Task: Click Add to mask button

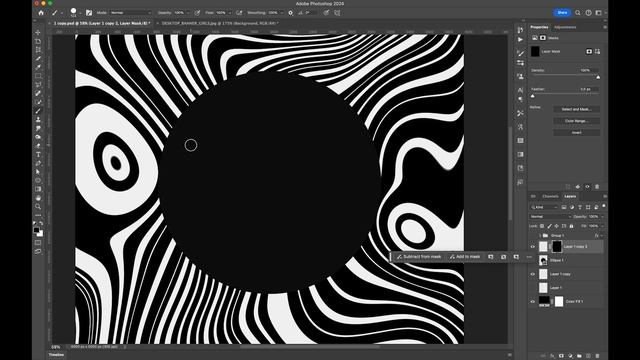Action: (x=464, y=257)
